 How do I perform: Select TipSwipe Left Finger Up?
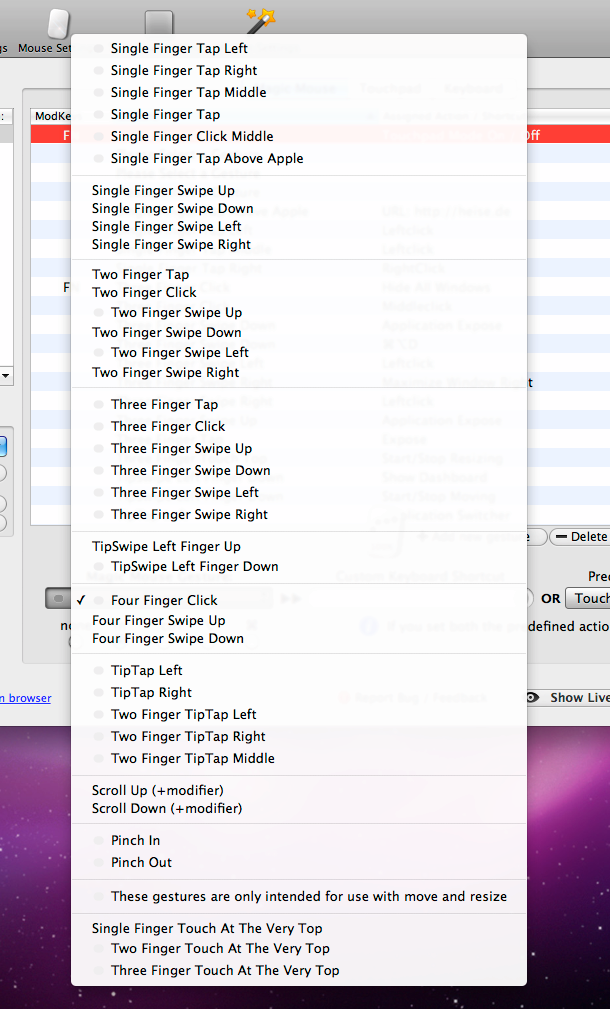166,546
